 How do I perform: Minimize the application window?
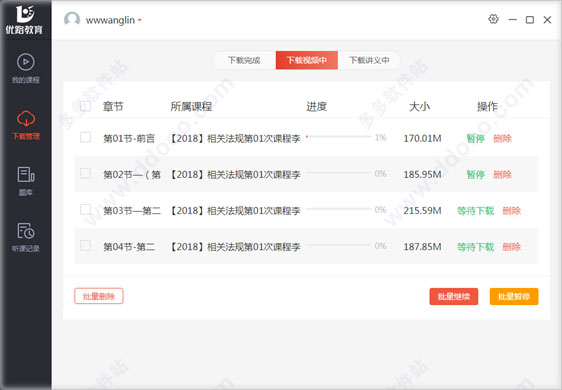pos(513,19)
